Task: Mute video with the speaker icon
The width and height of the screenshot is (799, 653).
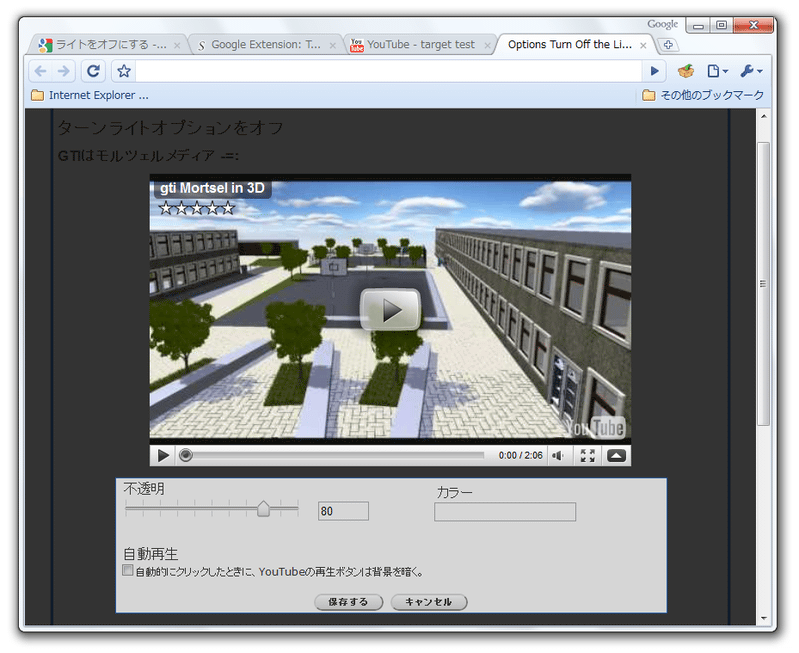Action: tap(558, 455)
